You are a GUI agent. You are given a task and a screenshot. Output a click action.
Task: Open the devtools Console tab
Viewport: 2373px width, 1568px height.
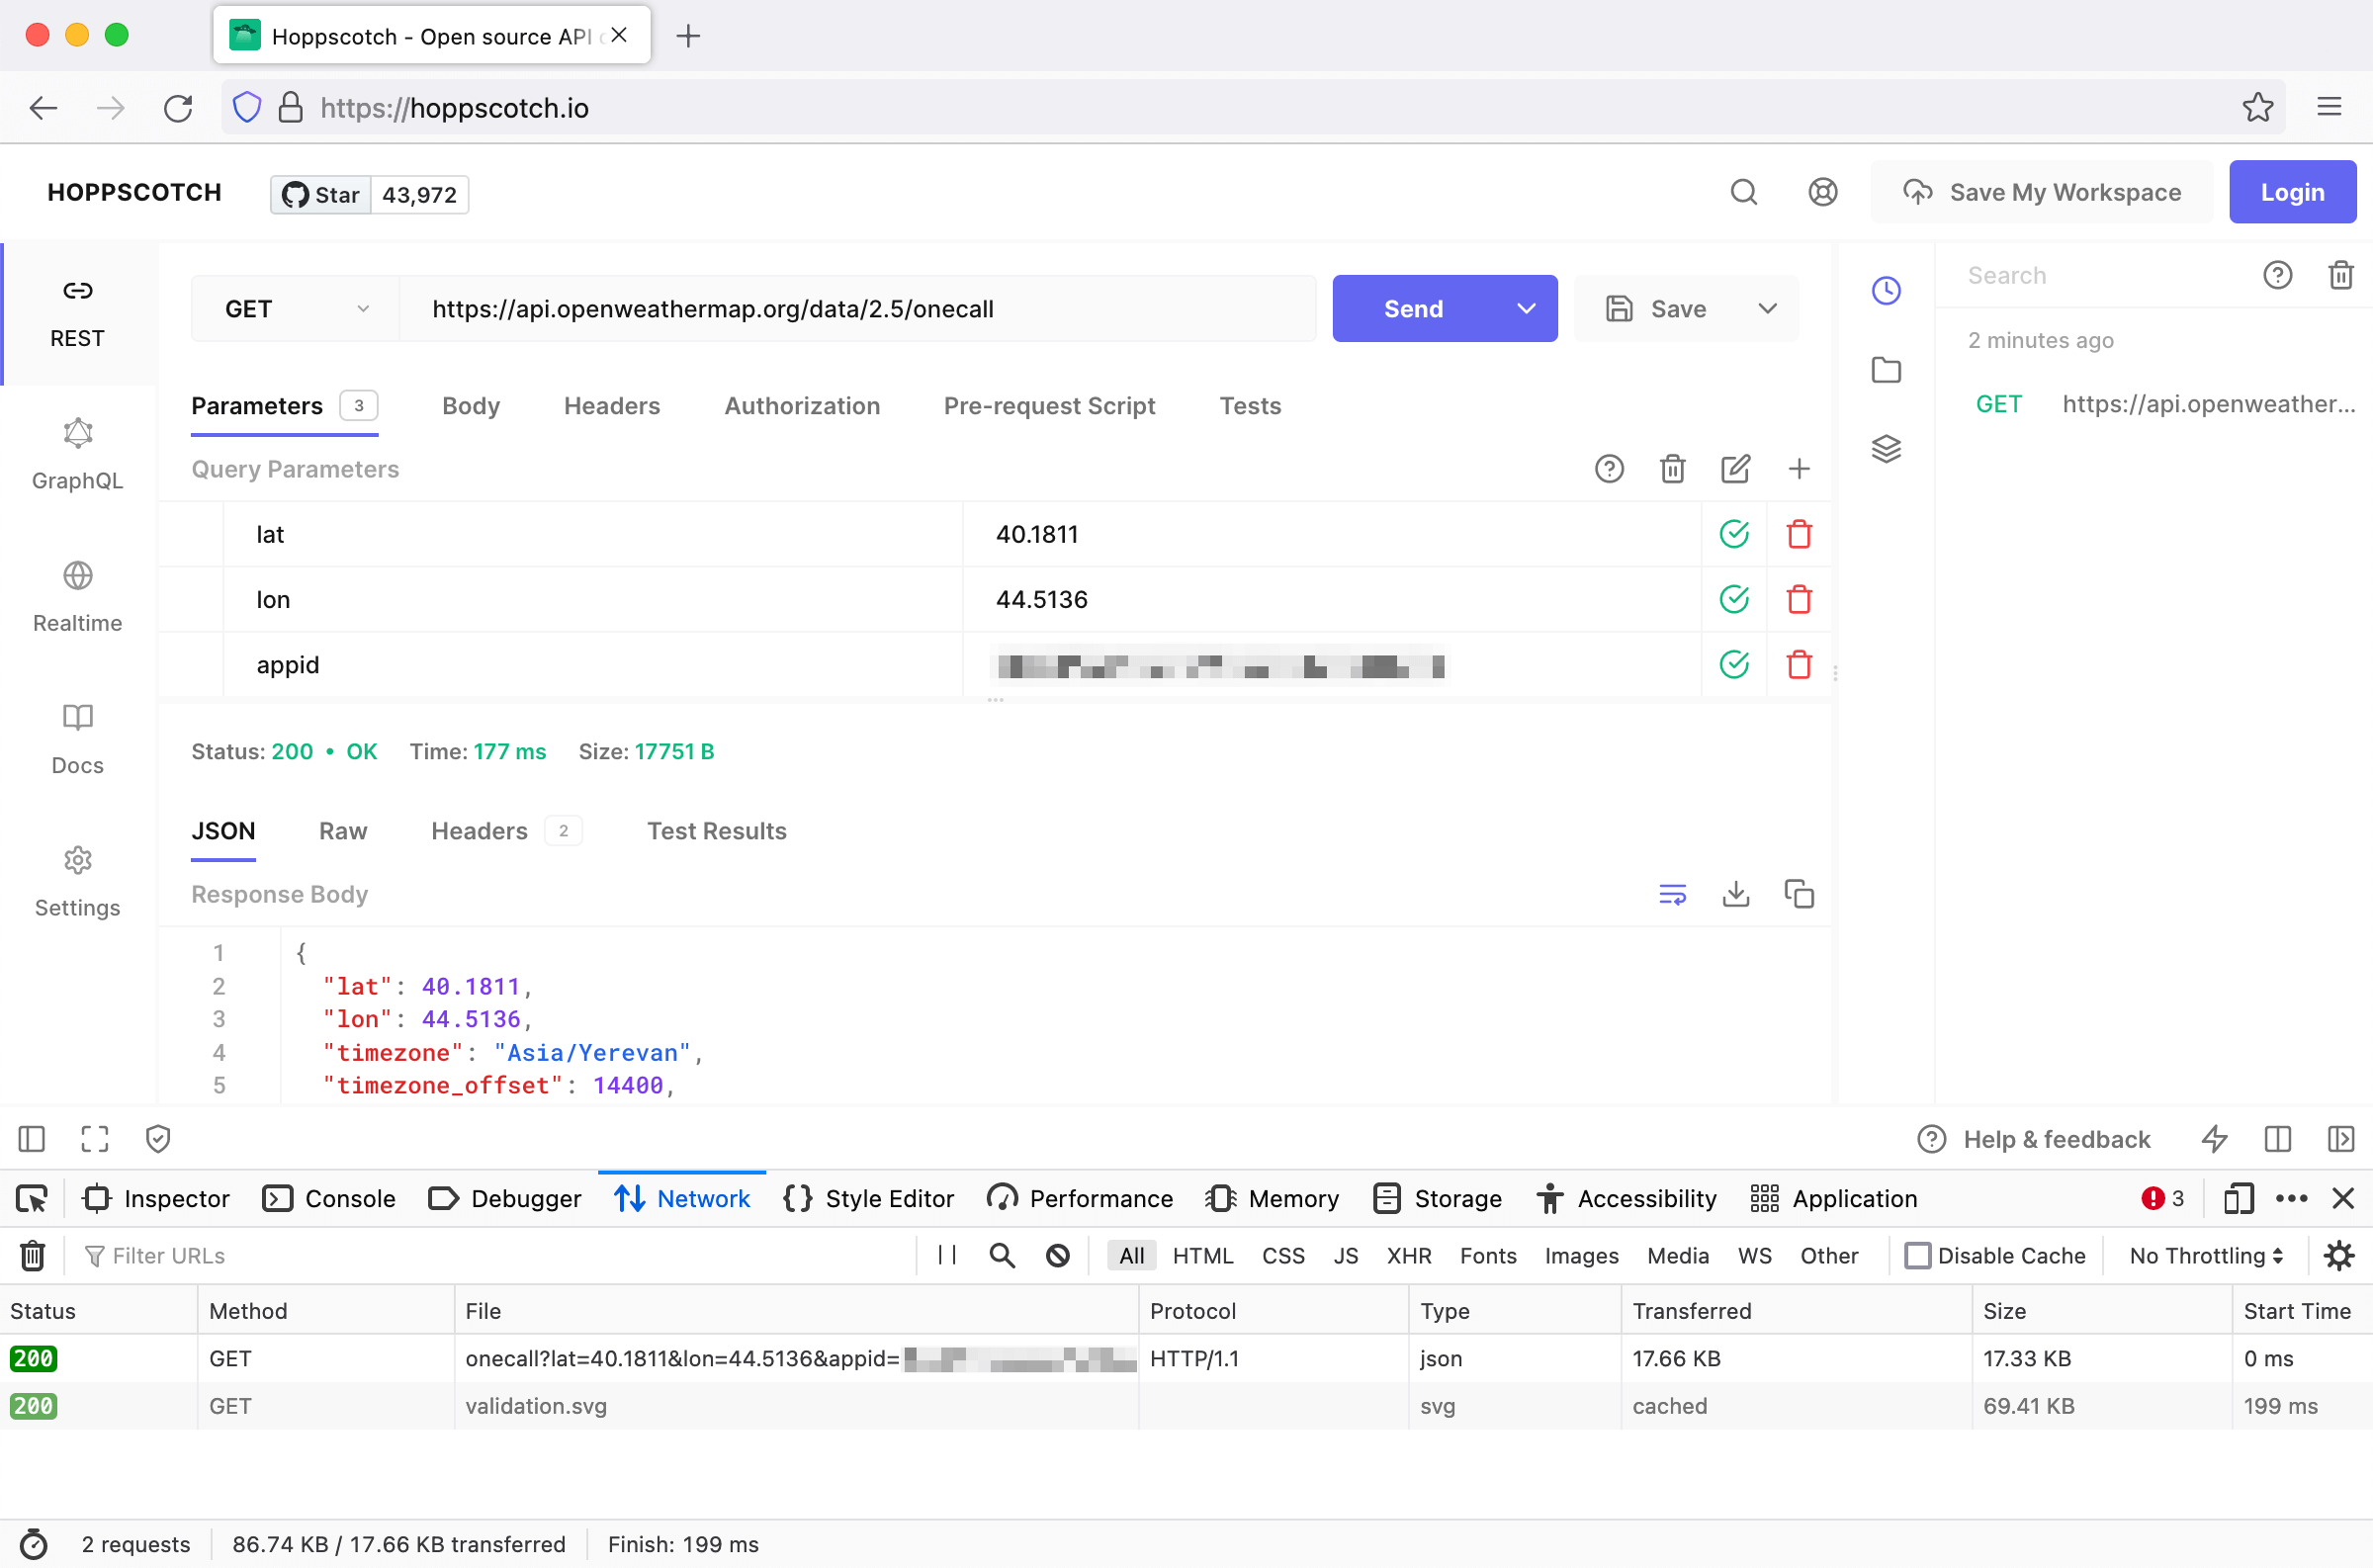329,1199
